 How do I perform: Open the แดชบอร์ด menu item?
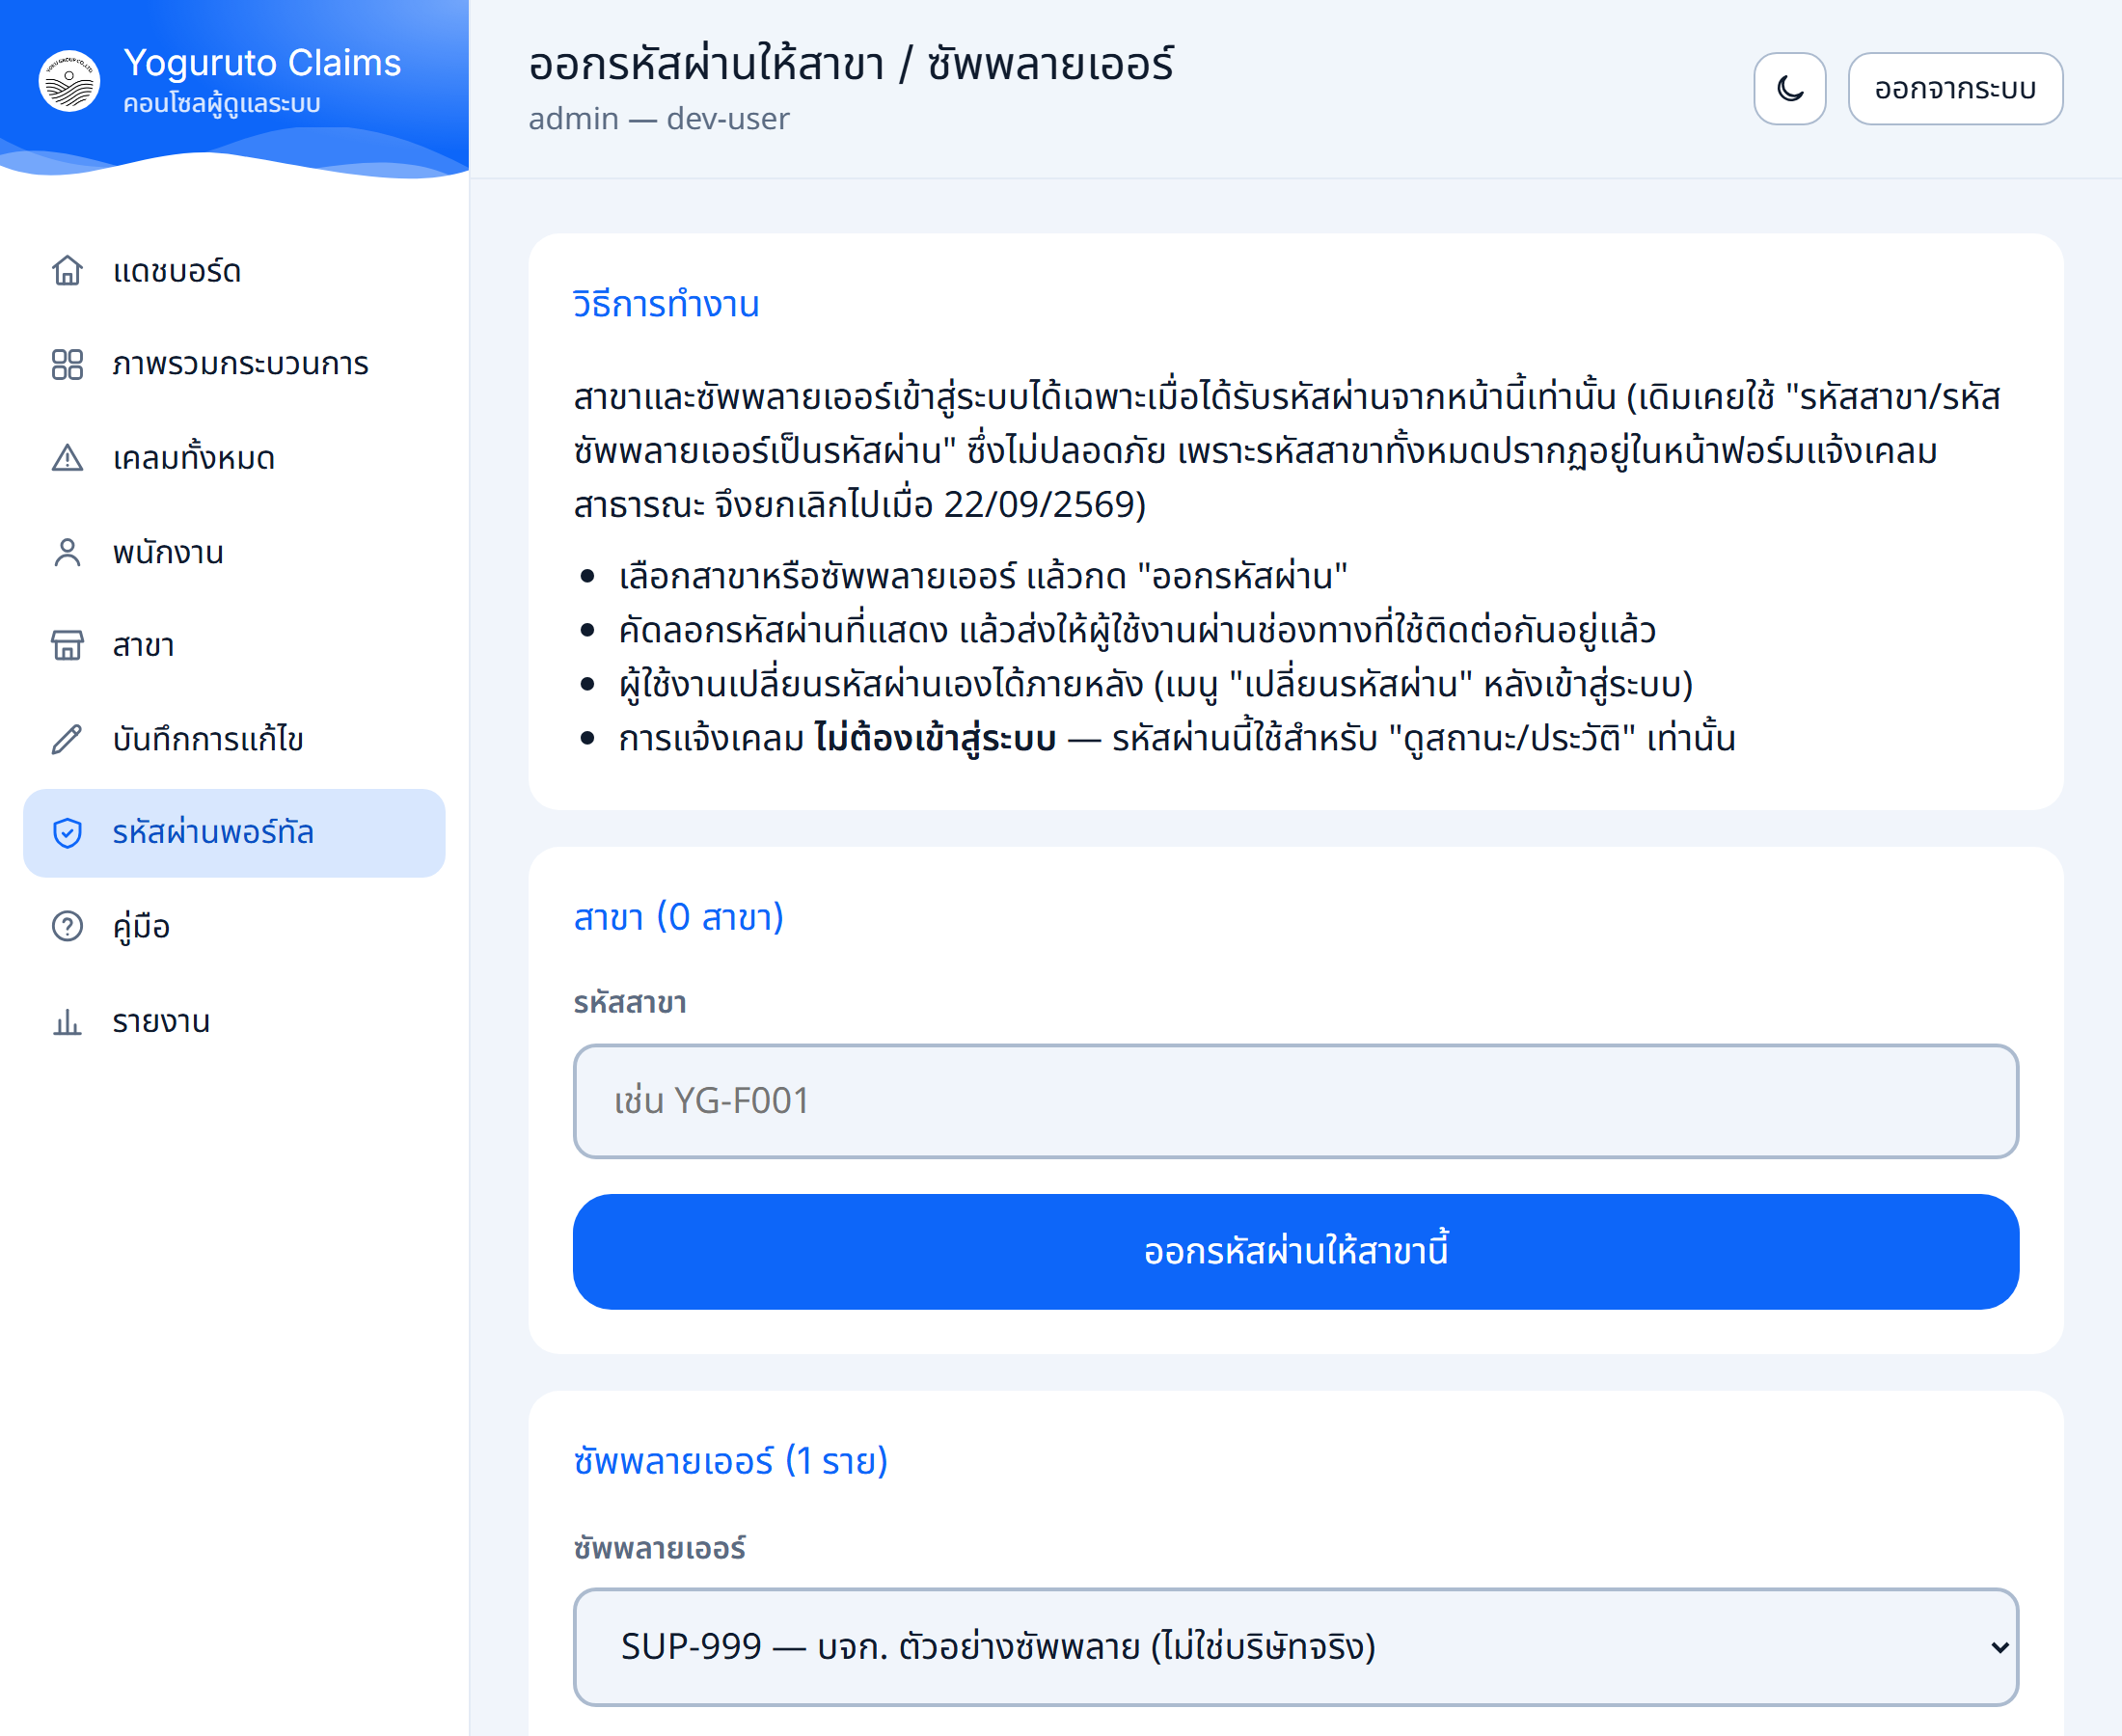point(234,271)
